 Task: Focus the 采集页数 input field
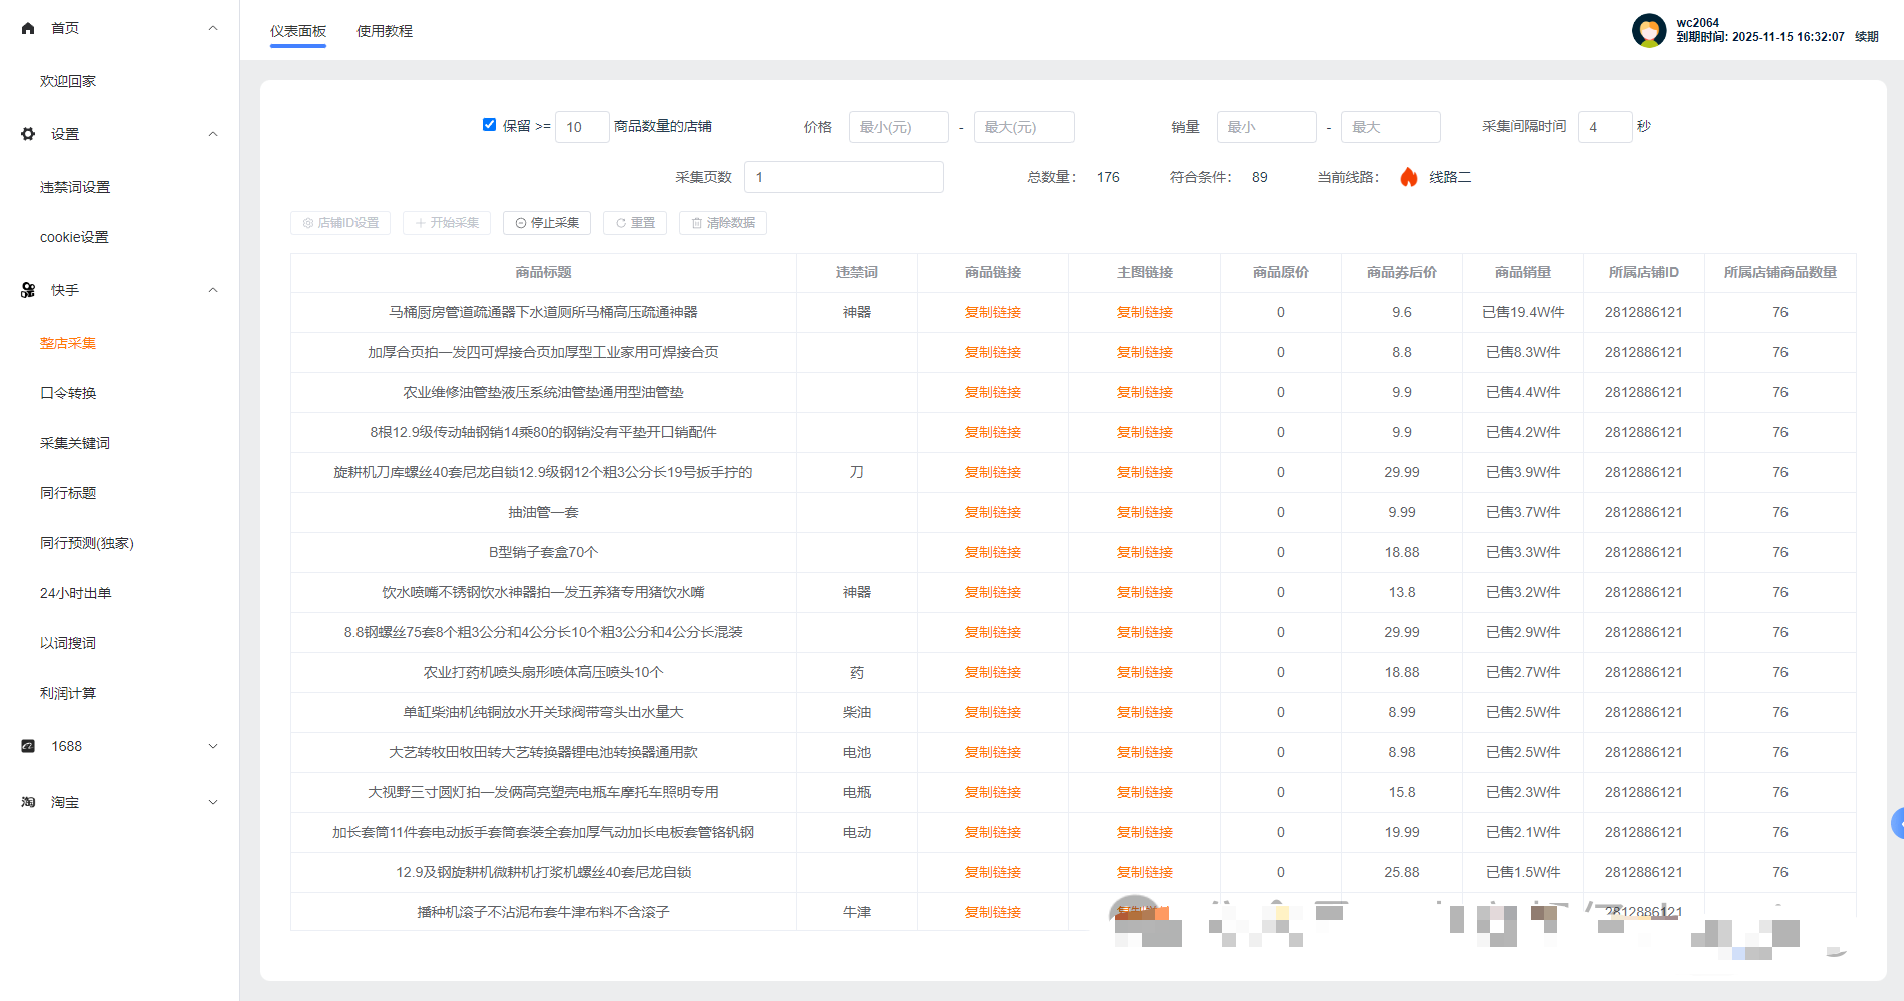(x=843, y=177)
